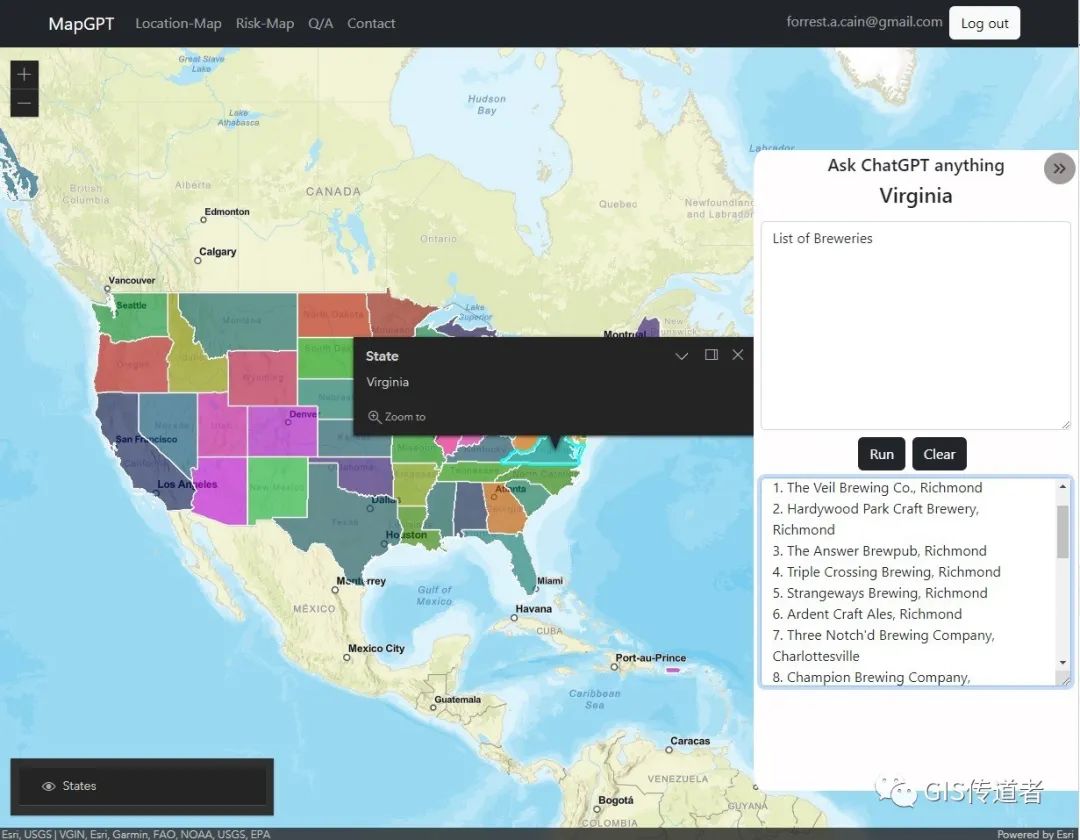Select result 'Strangeways Brewing, Richmond'
1080x840 pixels.
click(880, 593)
